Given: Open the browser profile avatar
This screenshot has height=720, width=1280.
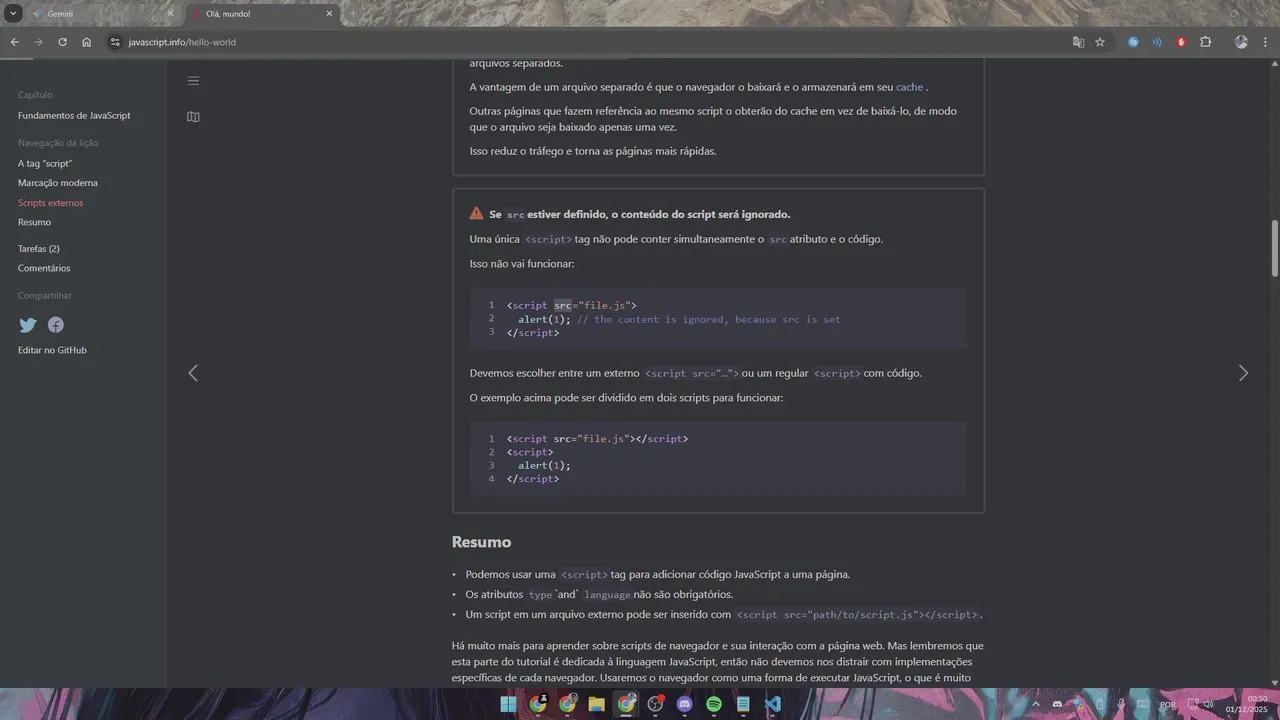Looking at the screenshot, I should pos(1241,42).
